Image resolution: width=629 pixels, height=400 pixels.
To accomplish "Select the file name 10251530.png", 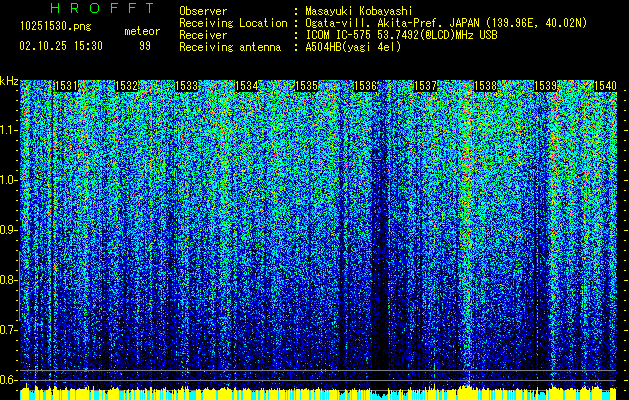I will [x=56, y=27].
